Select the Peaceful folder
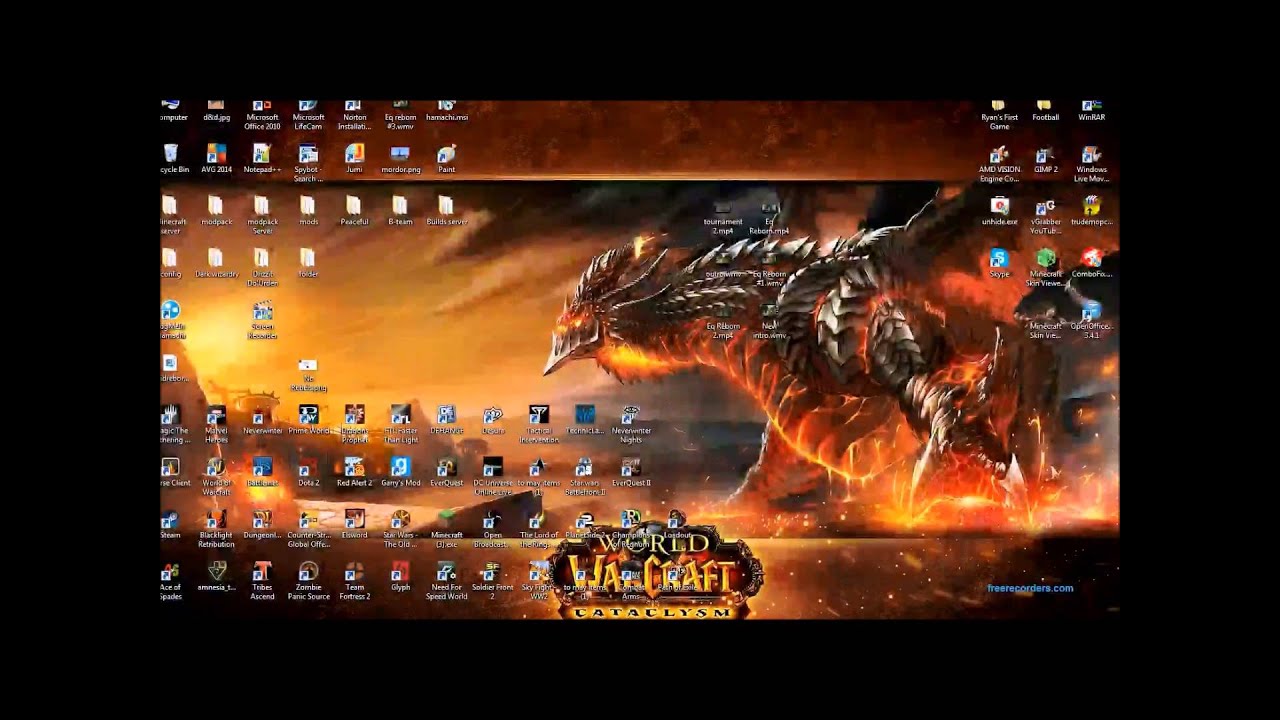 click(x=354, y=211)
